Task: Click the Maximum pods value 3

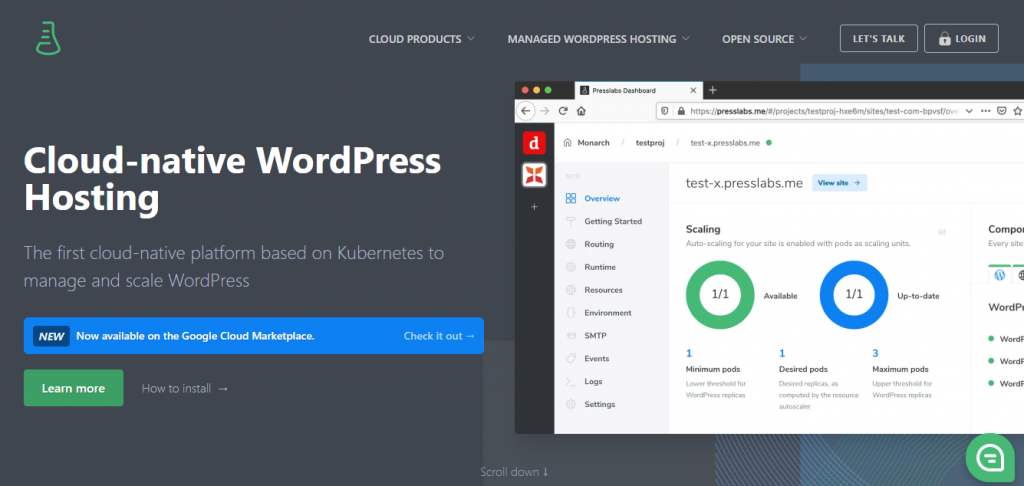Action: tap(875, 353)
